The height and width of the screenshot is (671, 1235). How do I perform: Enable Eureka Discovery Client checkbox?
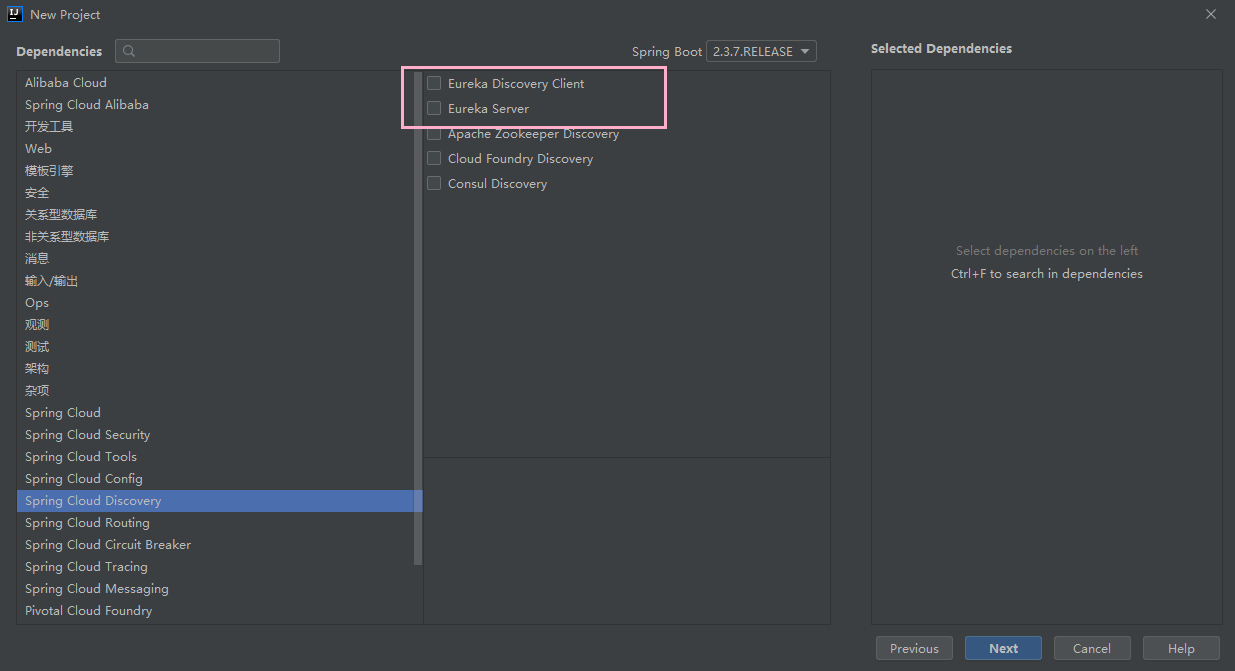tap(434, 83)
